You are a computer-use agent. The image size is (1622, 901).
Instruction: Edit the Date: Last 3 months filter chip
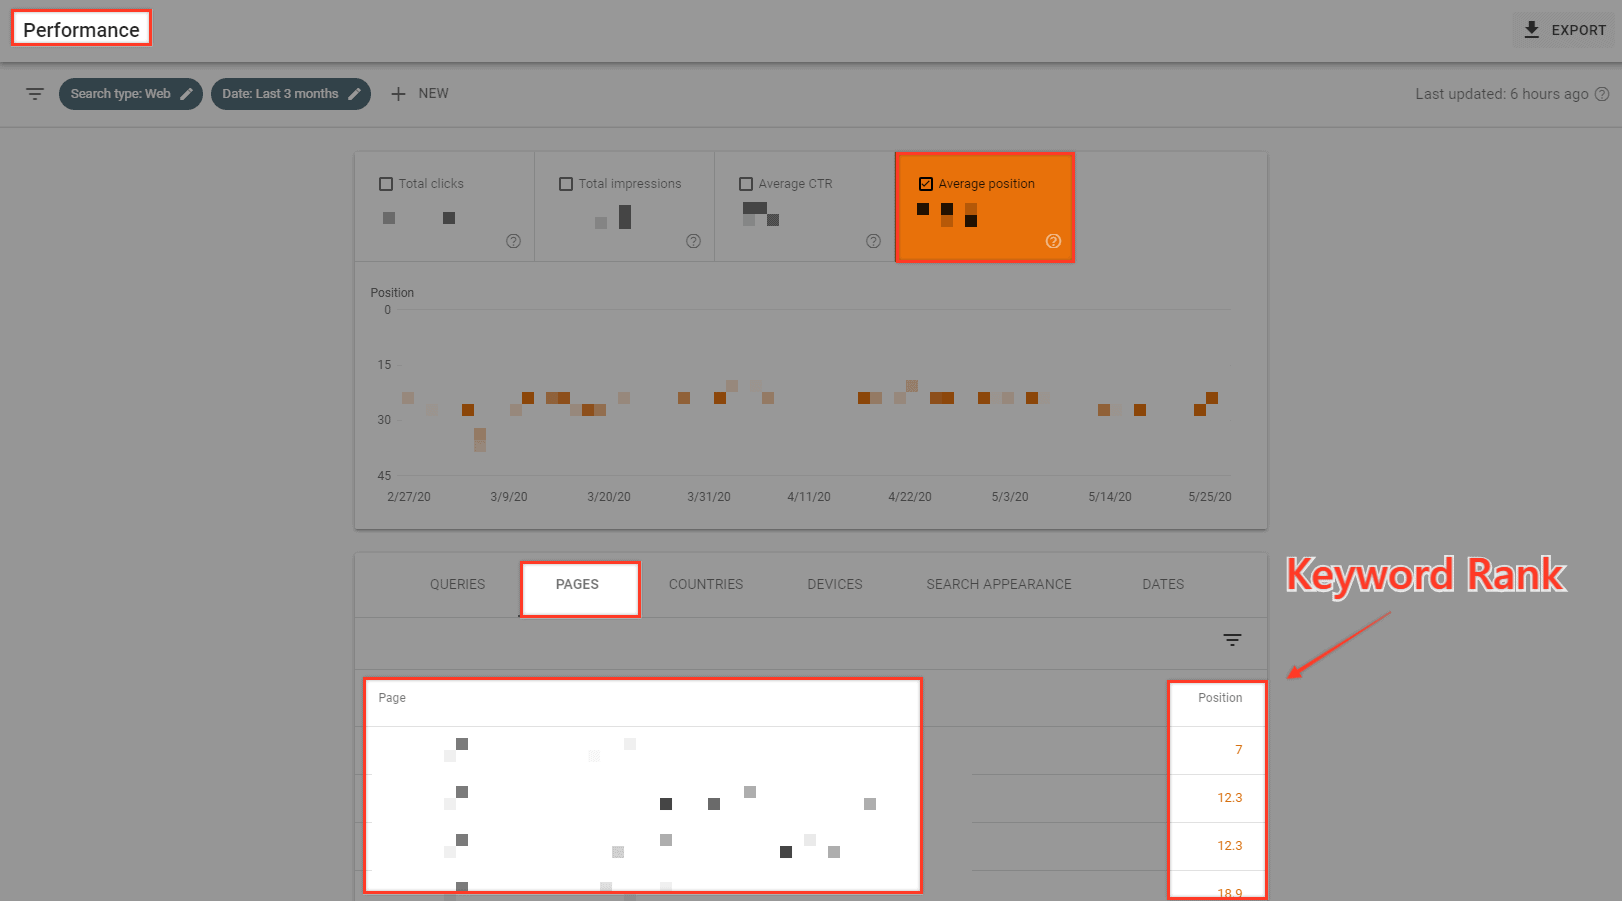(291, 94)
